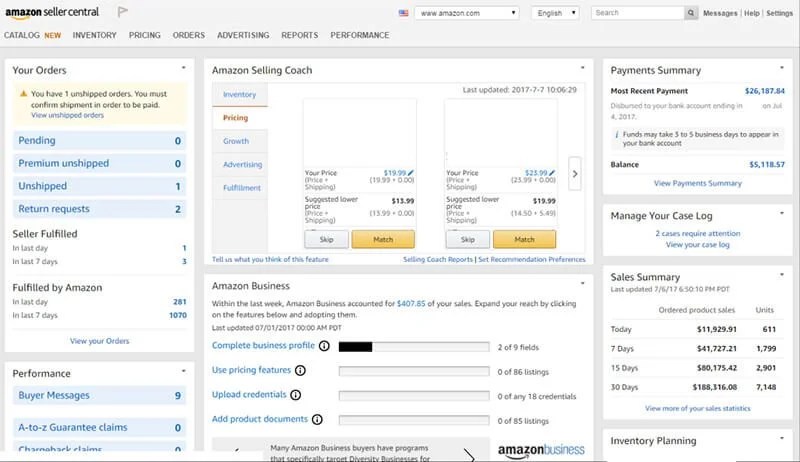Click info icon for Add product documents
800x462 pixels.
(317, 420)
